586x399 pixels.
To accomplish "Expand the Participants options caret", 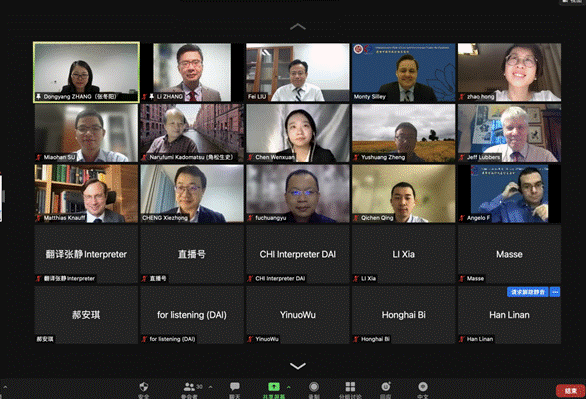I will point(210,387).
